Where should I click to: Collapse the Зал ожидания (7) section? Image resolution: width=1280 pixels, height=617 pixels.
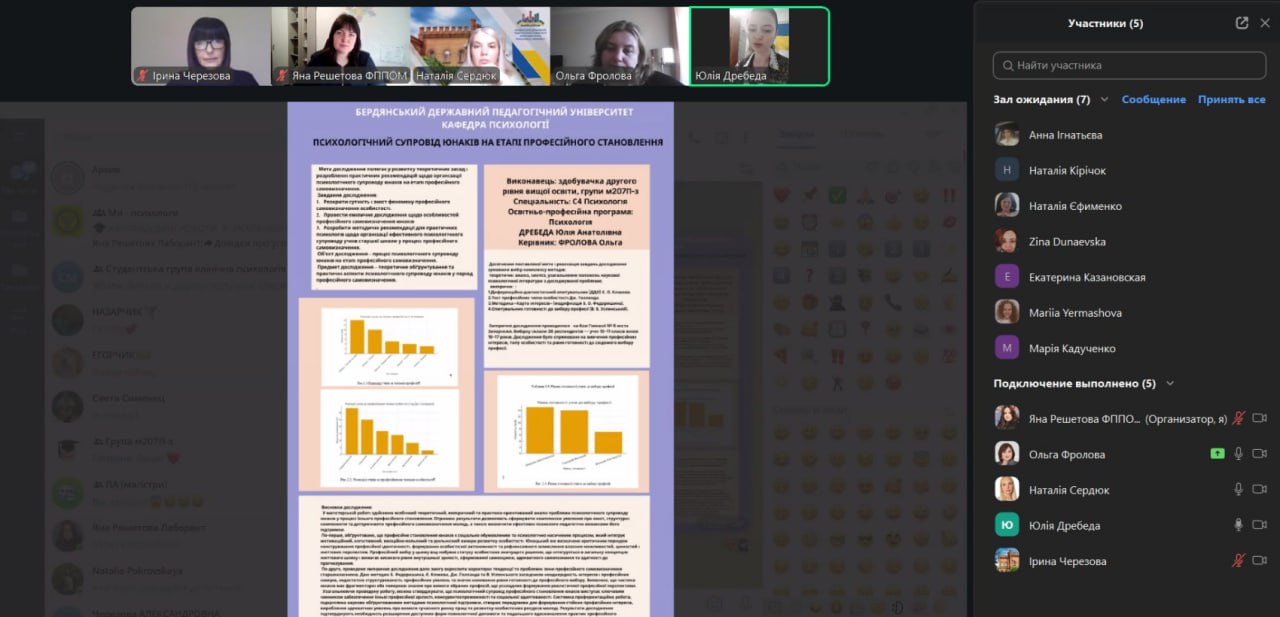pyautogui.click(x=1105, y=100)
